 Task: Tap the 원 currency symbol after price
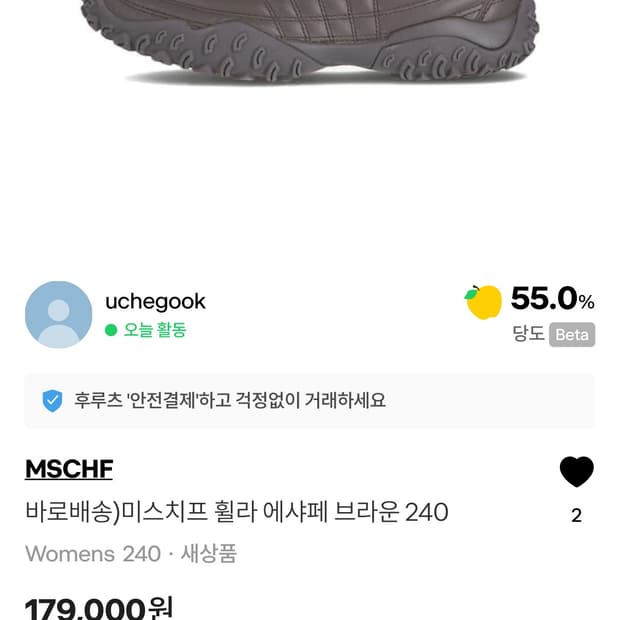[x=160, y=607]
